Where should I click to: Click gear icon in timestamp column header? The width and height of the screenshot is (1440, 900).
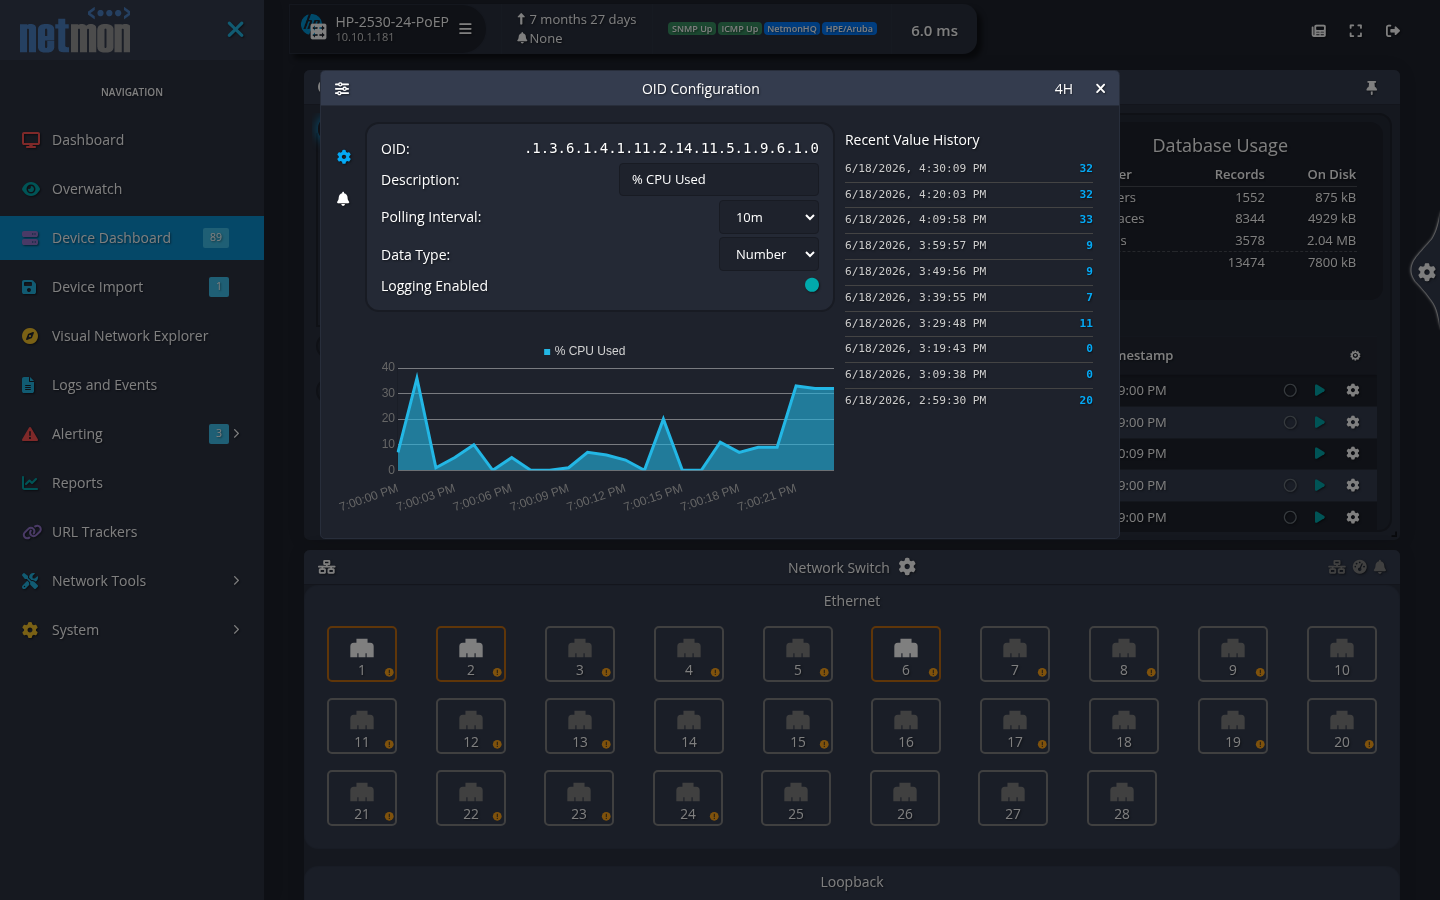click(1355, 356)
